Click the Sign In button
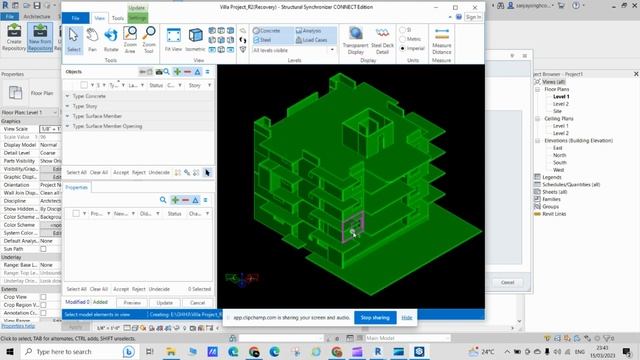The width and height of the screenshot is (640, 360). 473,17
